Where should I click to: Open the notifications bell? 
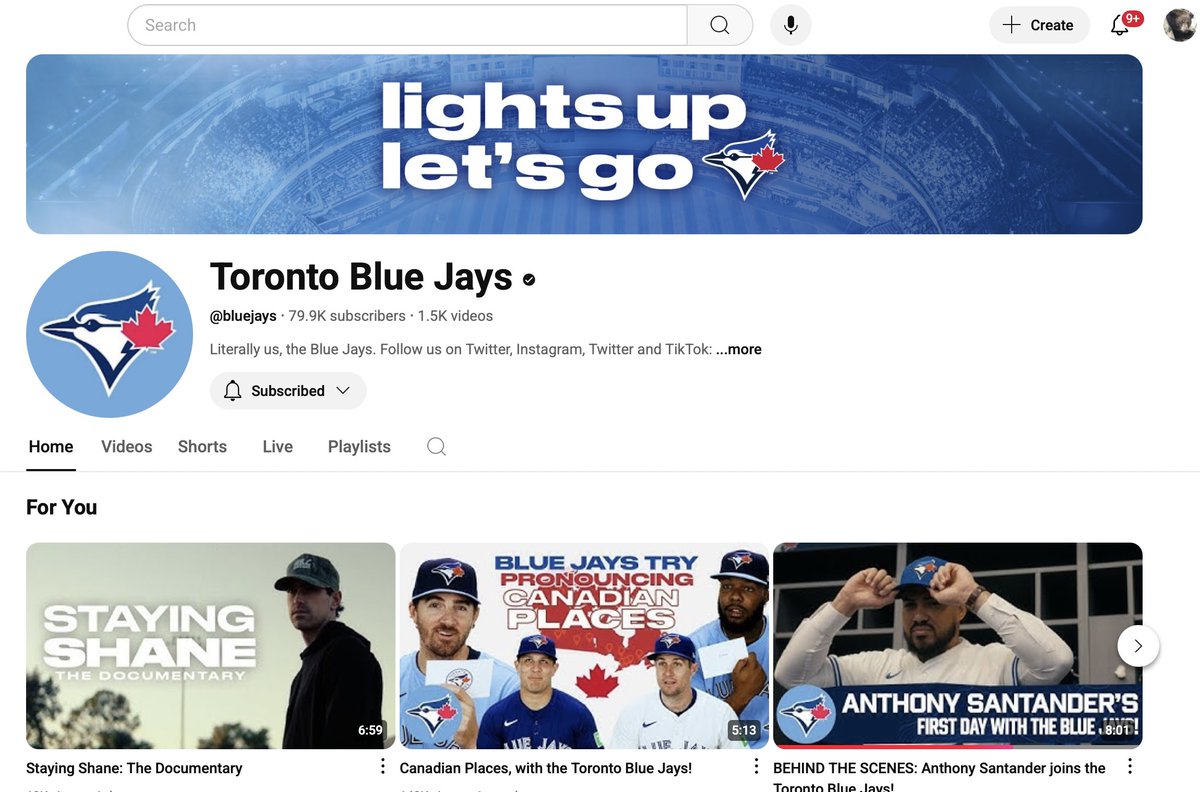tap(1121, 25)
